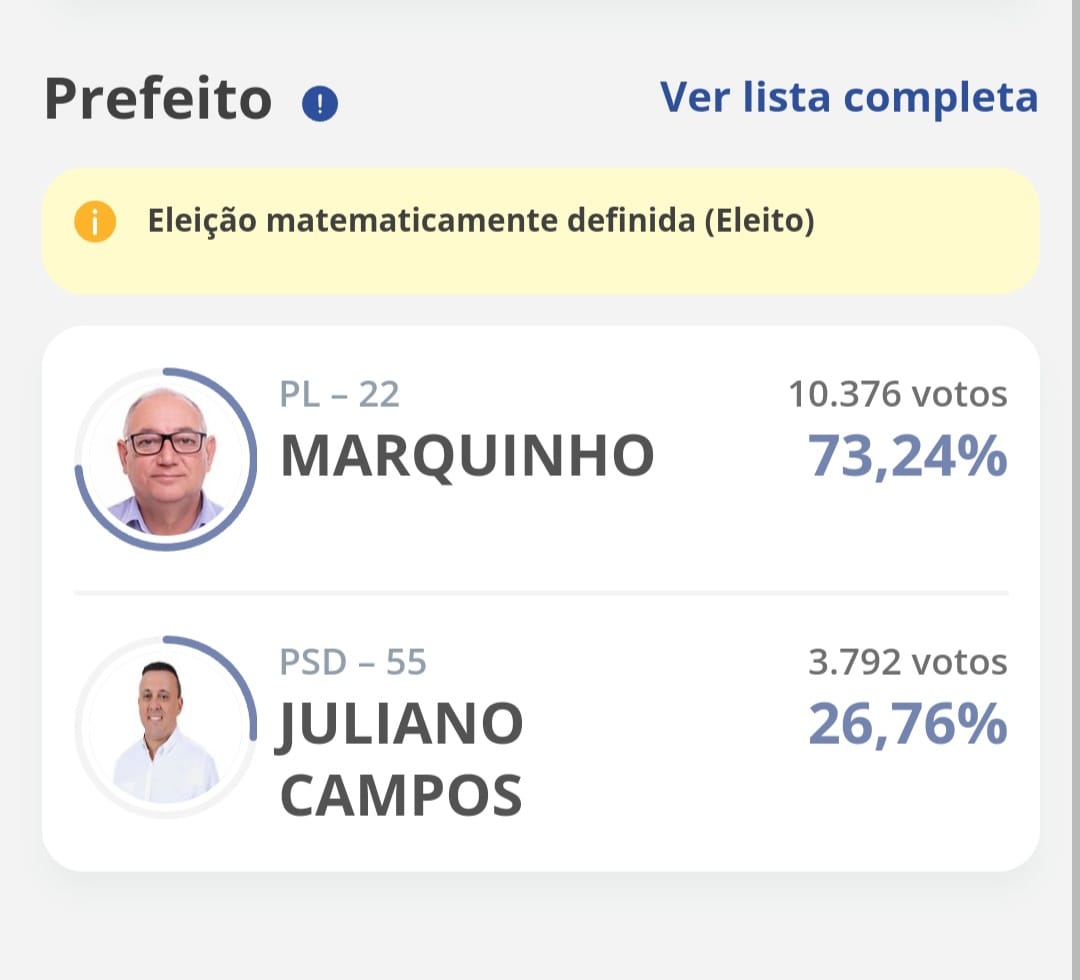The height and width of the screenshot is (980, 1080).
Task: Click the 26,76% percentage
Action: pyautogui.click(x=907, y=724)
